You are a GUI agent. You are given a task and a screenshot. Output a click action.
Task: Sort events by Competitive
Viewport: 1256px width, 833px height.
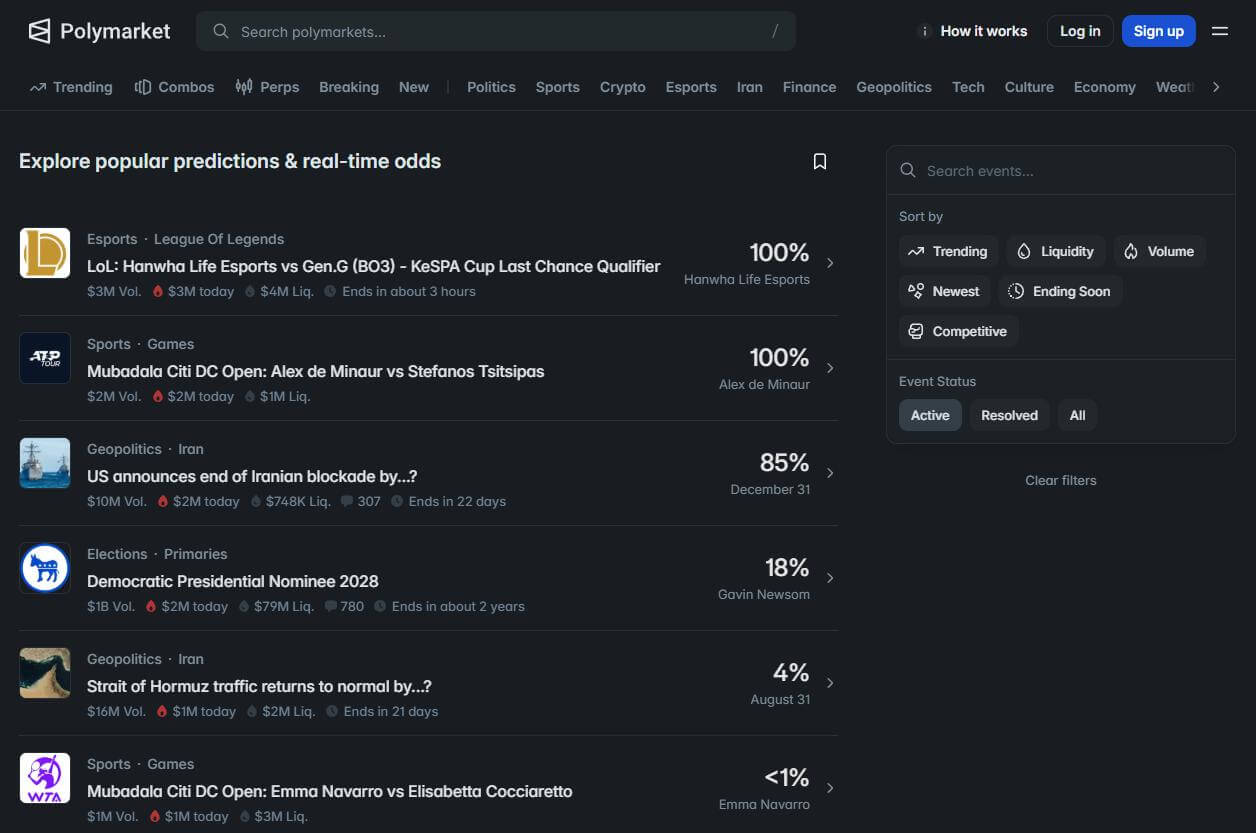[x=958, y=331]
